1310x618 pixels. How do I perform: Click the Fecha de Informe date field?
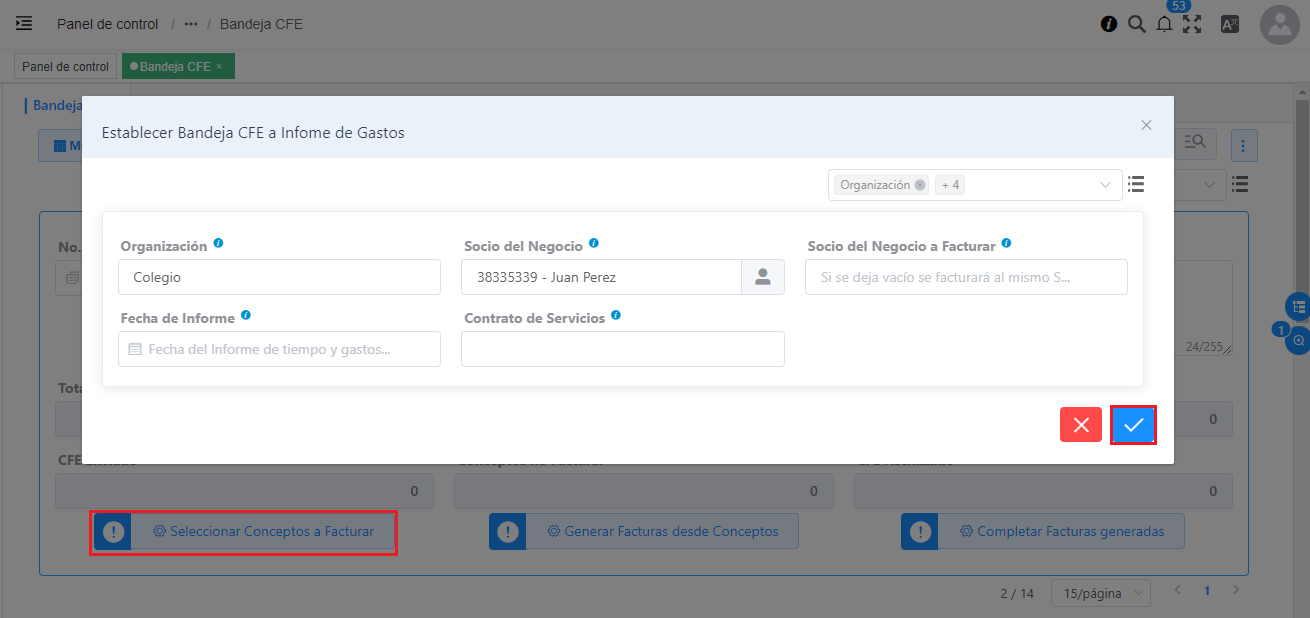pyautogui.click(x=279, y=349)
